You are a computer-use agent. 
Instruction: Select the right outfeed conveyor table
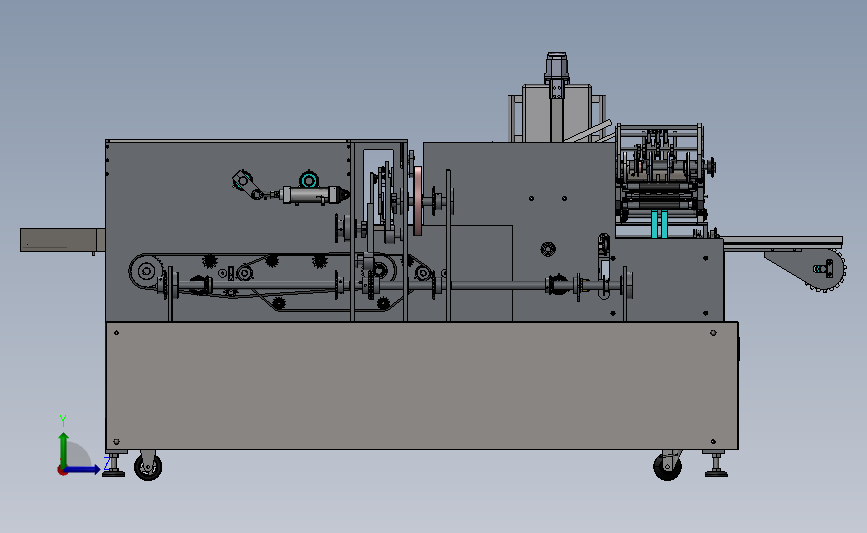783,243
